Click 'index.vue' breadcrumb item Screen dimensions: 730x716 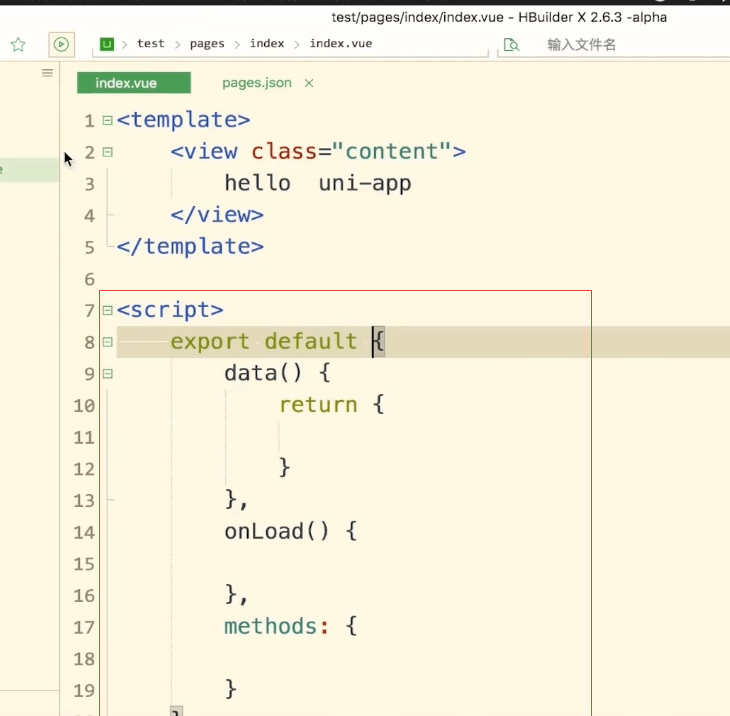tap(341, 44)
